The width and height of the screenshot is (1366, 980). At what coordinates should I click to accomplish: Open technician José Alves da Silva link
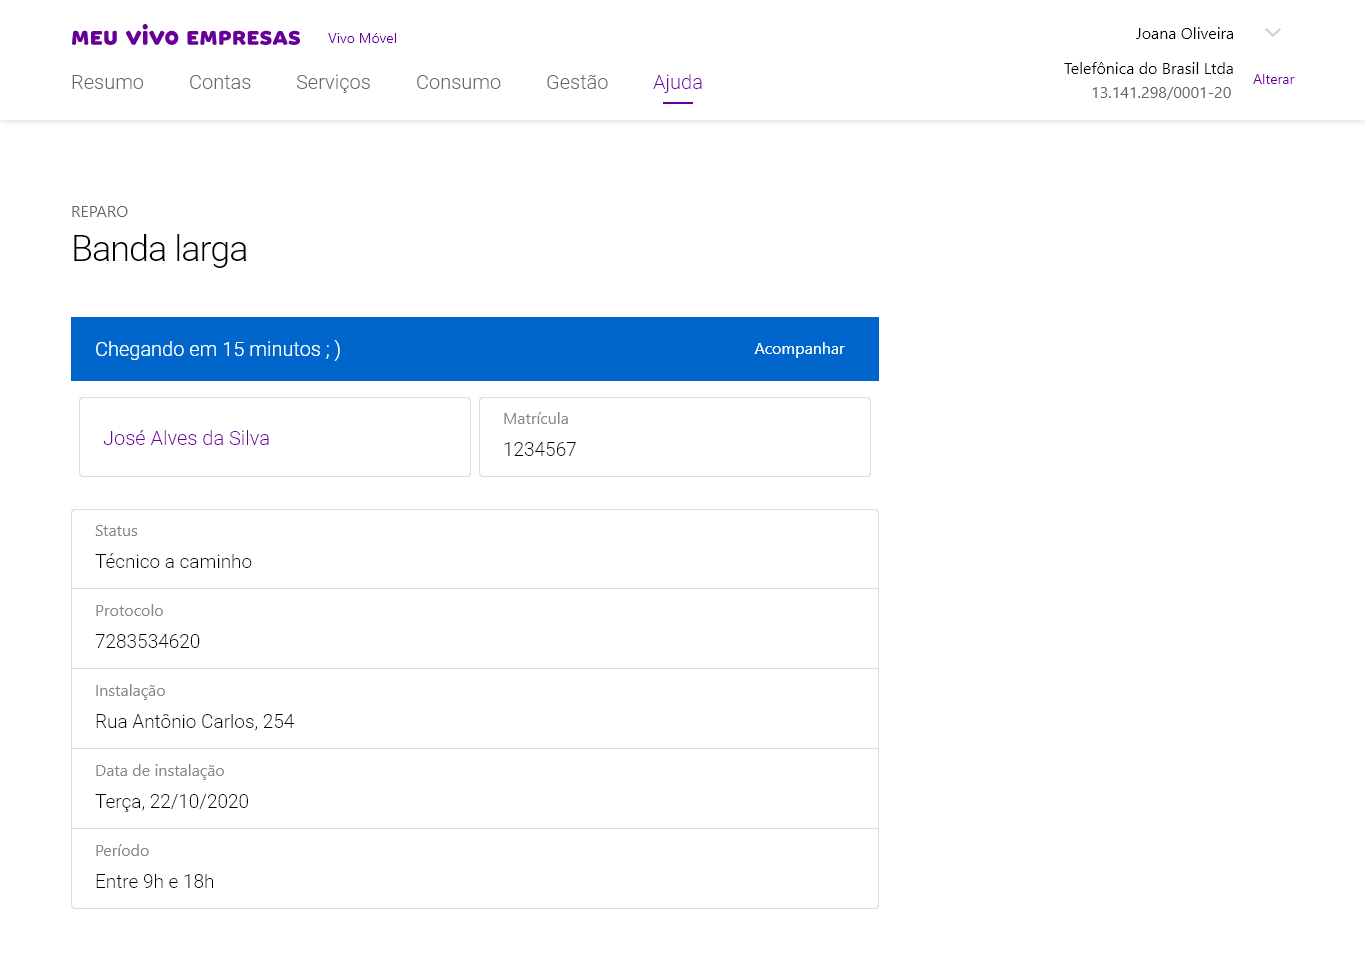(186, 438)
